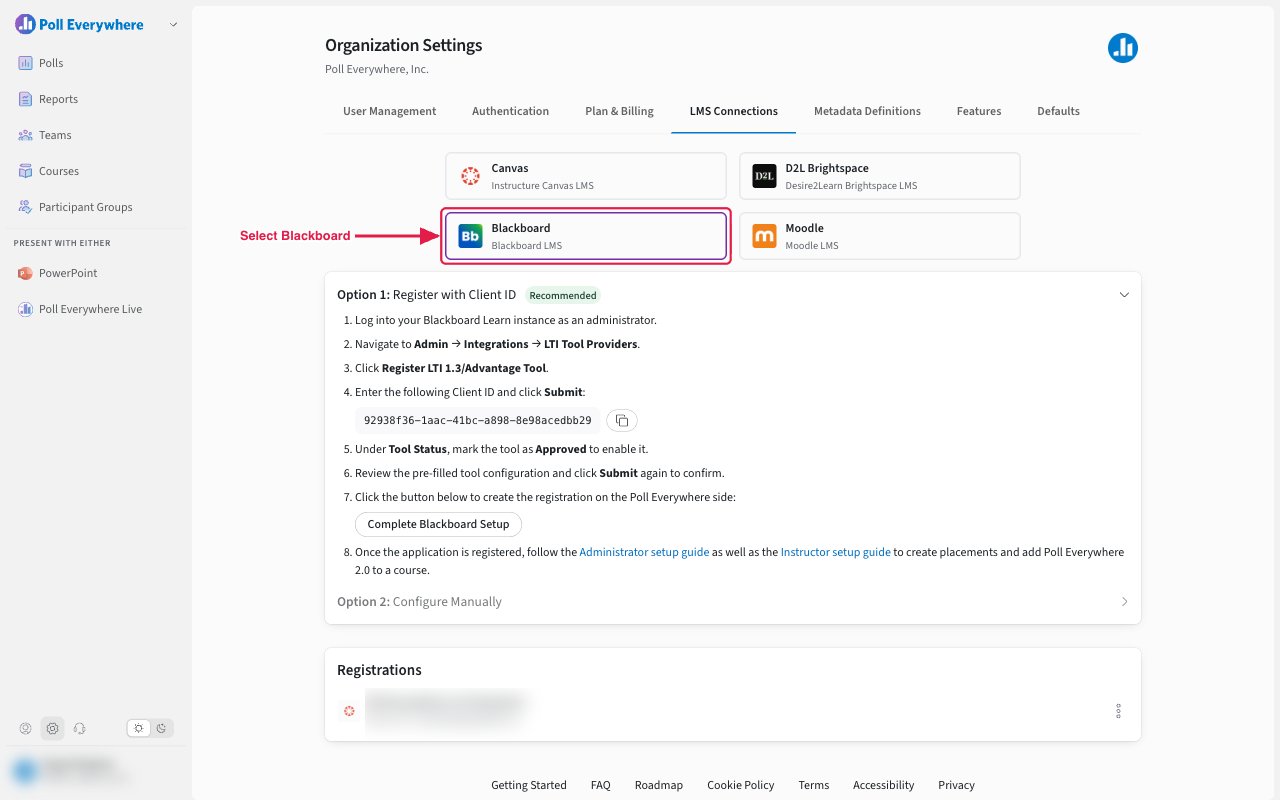Expand Option 2 Configure Manually chevron
This screenshot has width=1280, height=800.
1124,602
